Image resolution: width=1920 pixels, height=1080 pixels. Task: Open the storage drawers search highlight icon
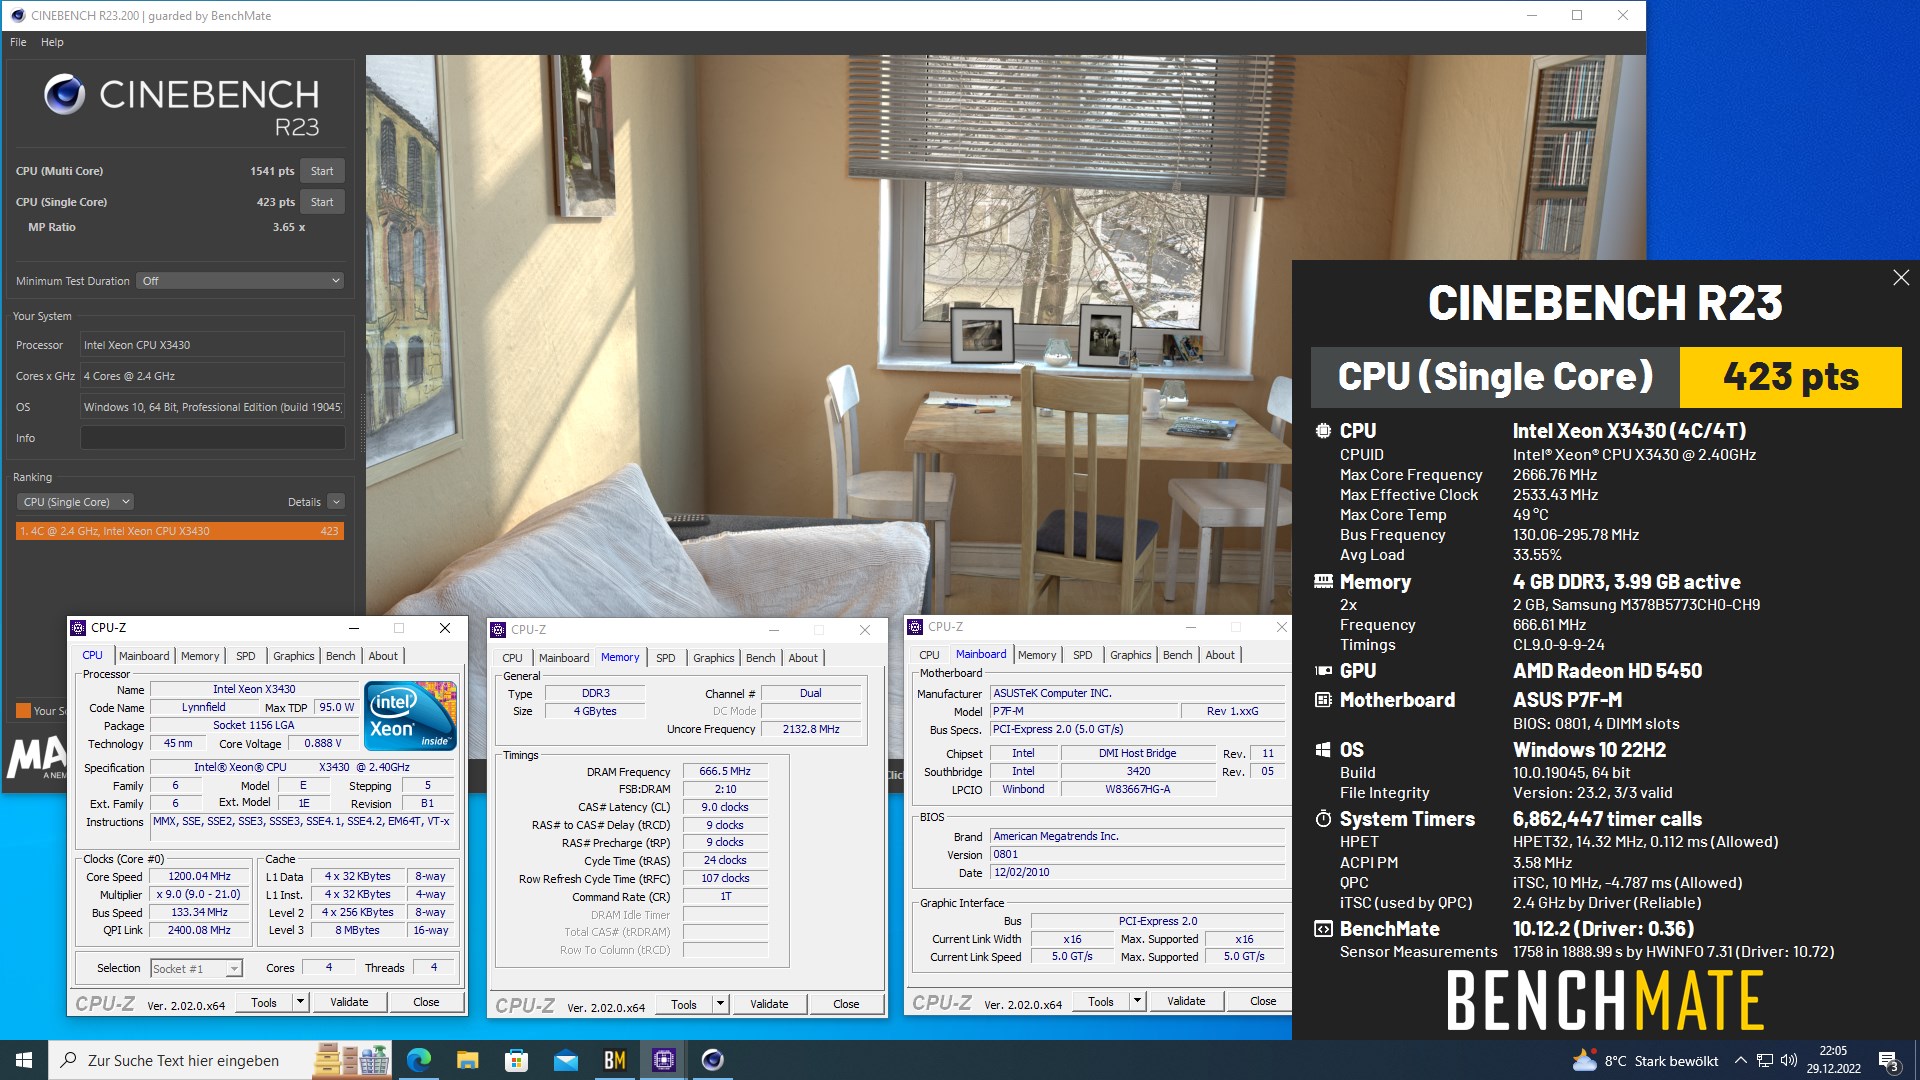click(351, 1060)
